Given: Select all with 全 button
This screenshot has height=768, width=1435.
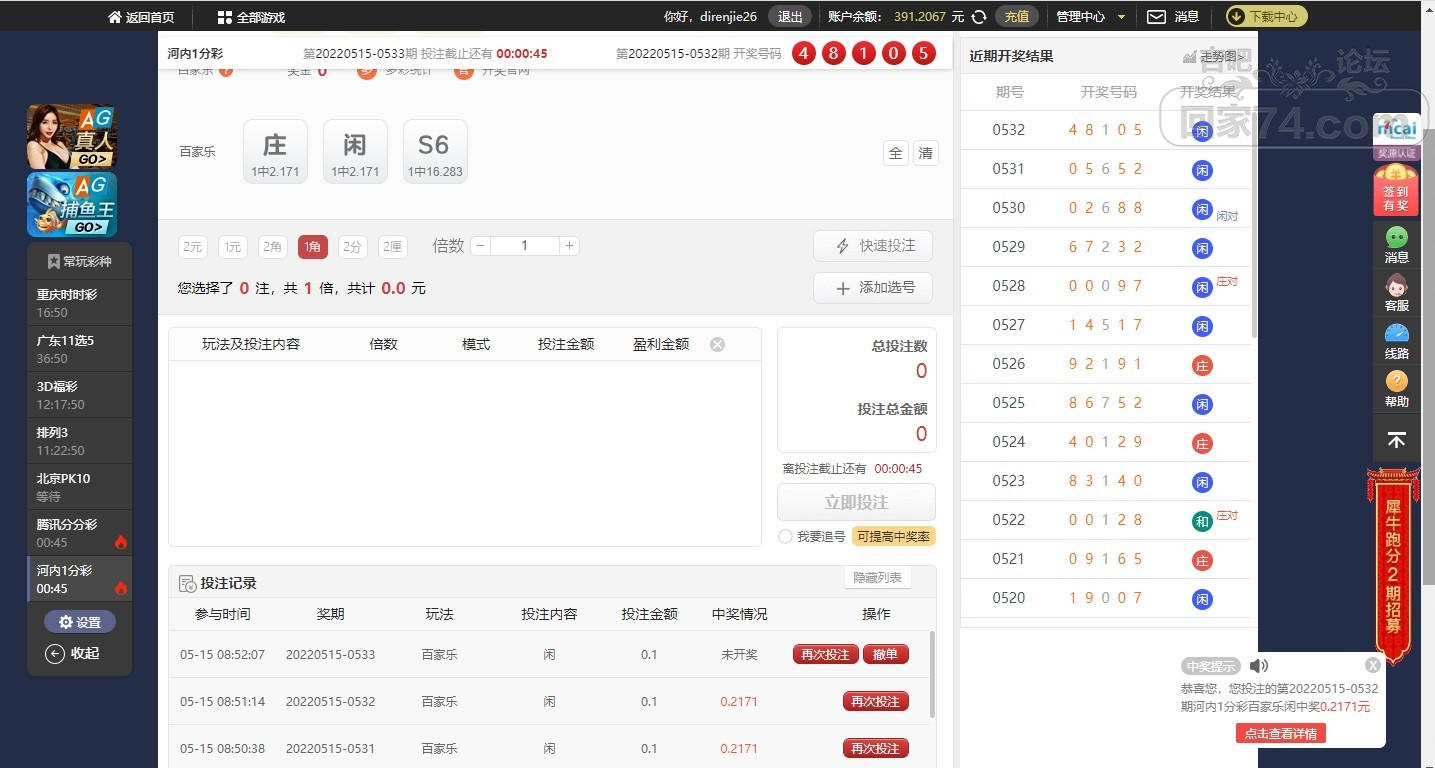Looking at the screenshot, I should [895, 153].
